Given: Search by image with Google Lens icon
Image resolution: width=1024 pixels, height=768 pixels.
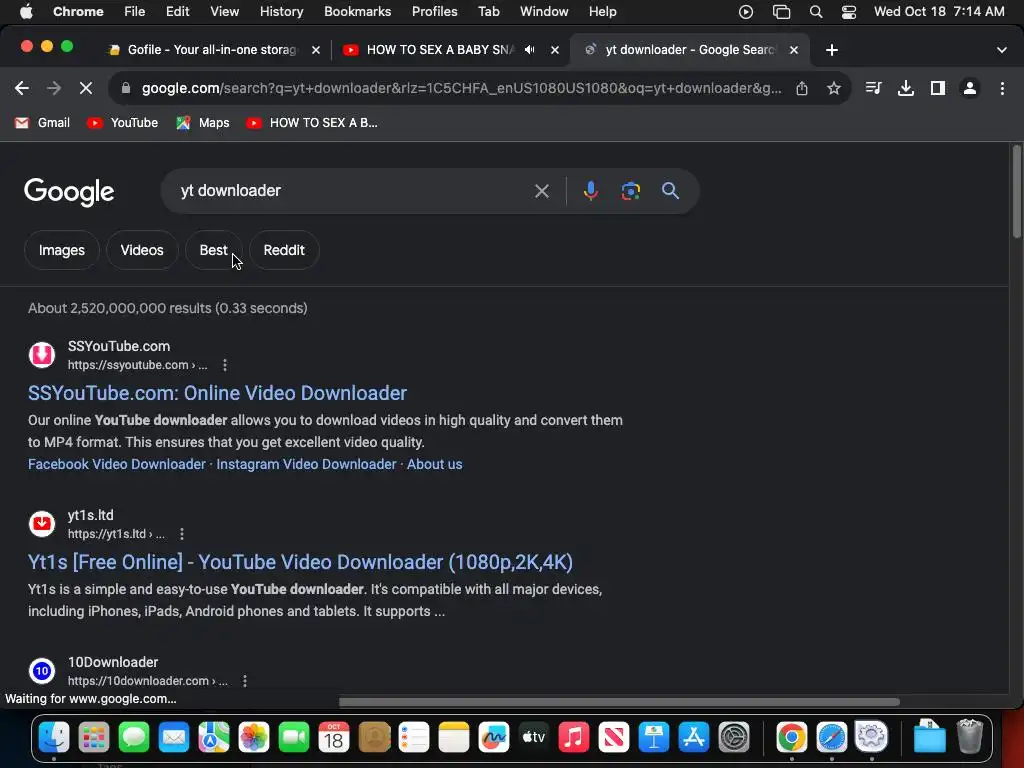Looking at the screenshot, I should pyautogui.click(x=630, y=191).
